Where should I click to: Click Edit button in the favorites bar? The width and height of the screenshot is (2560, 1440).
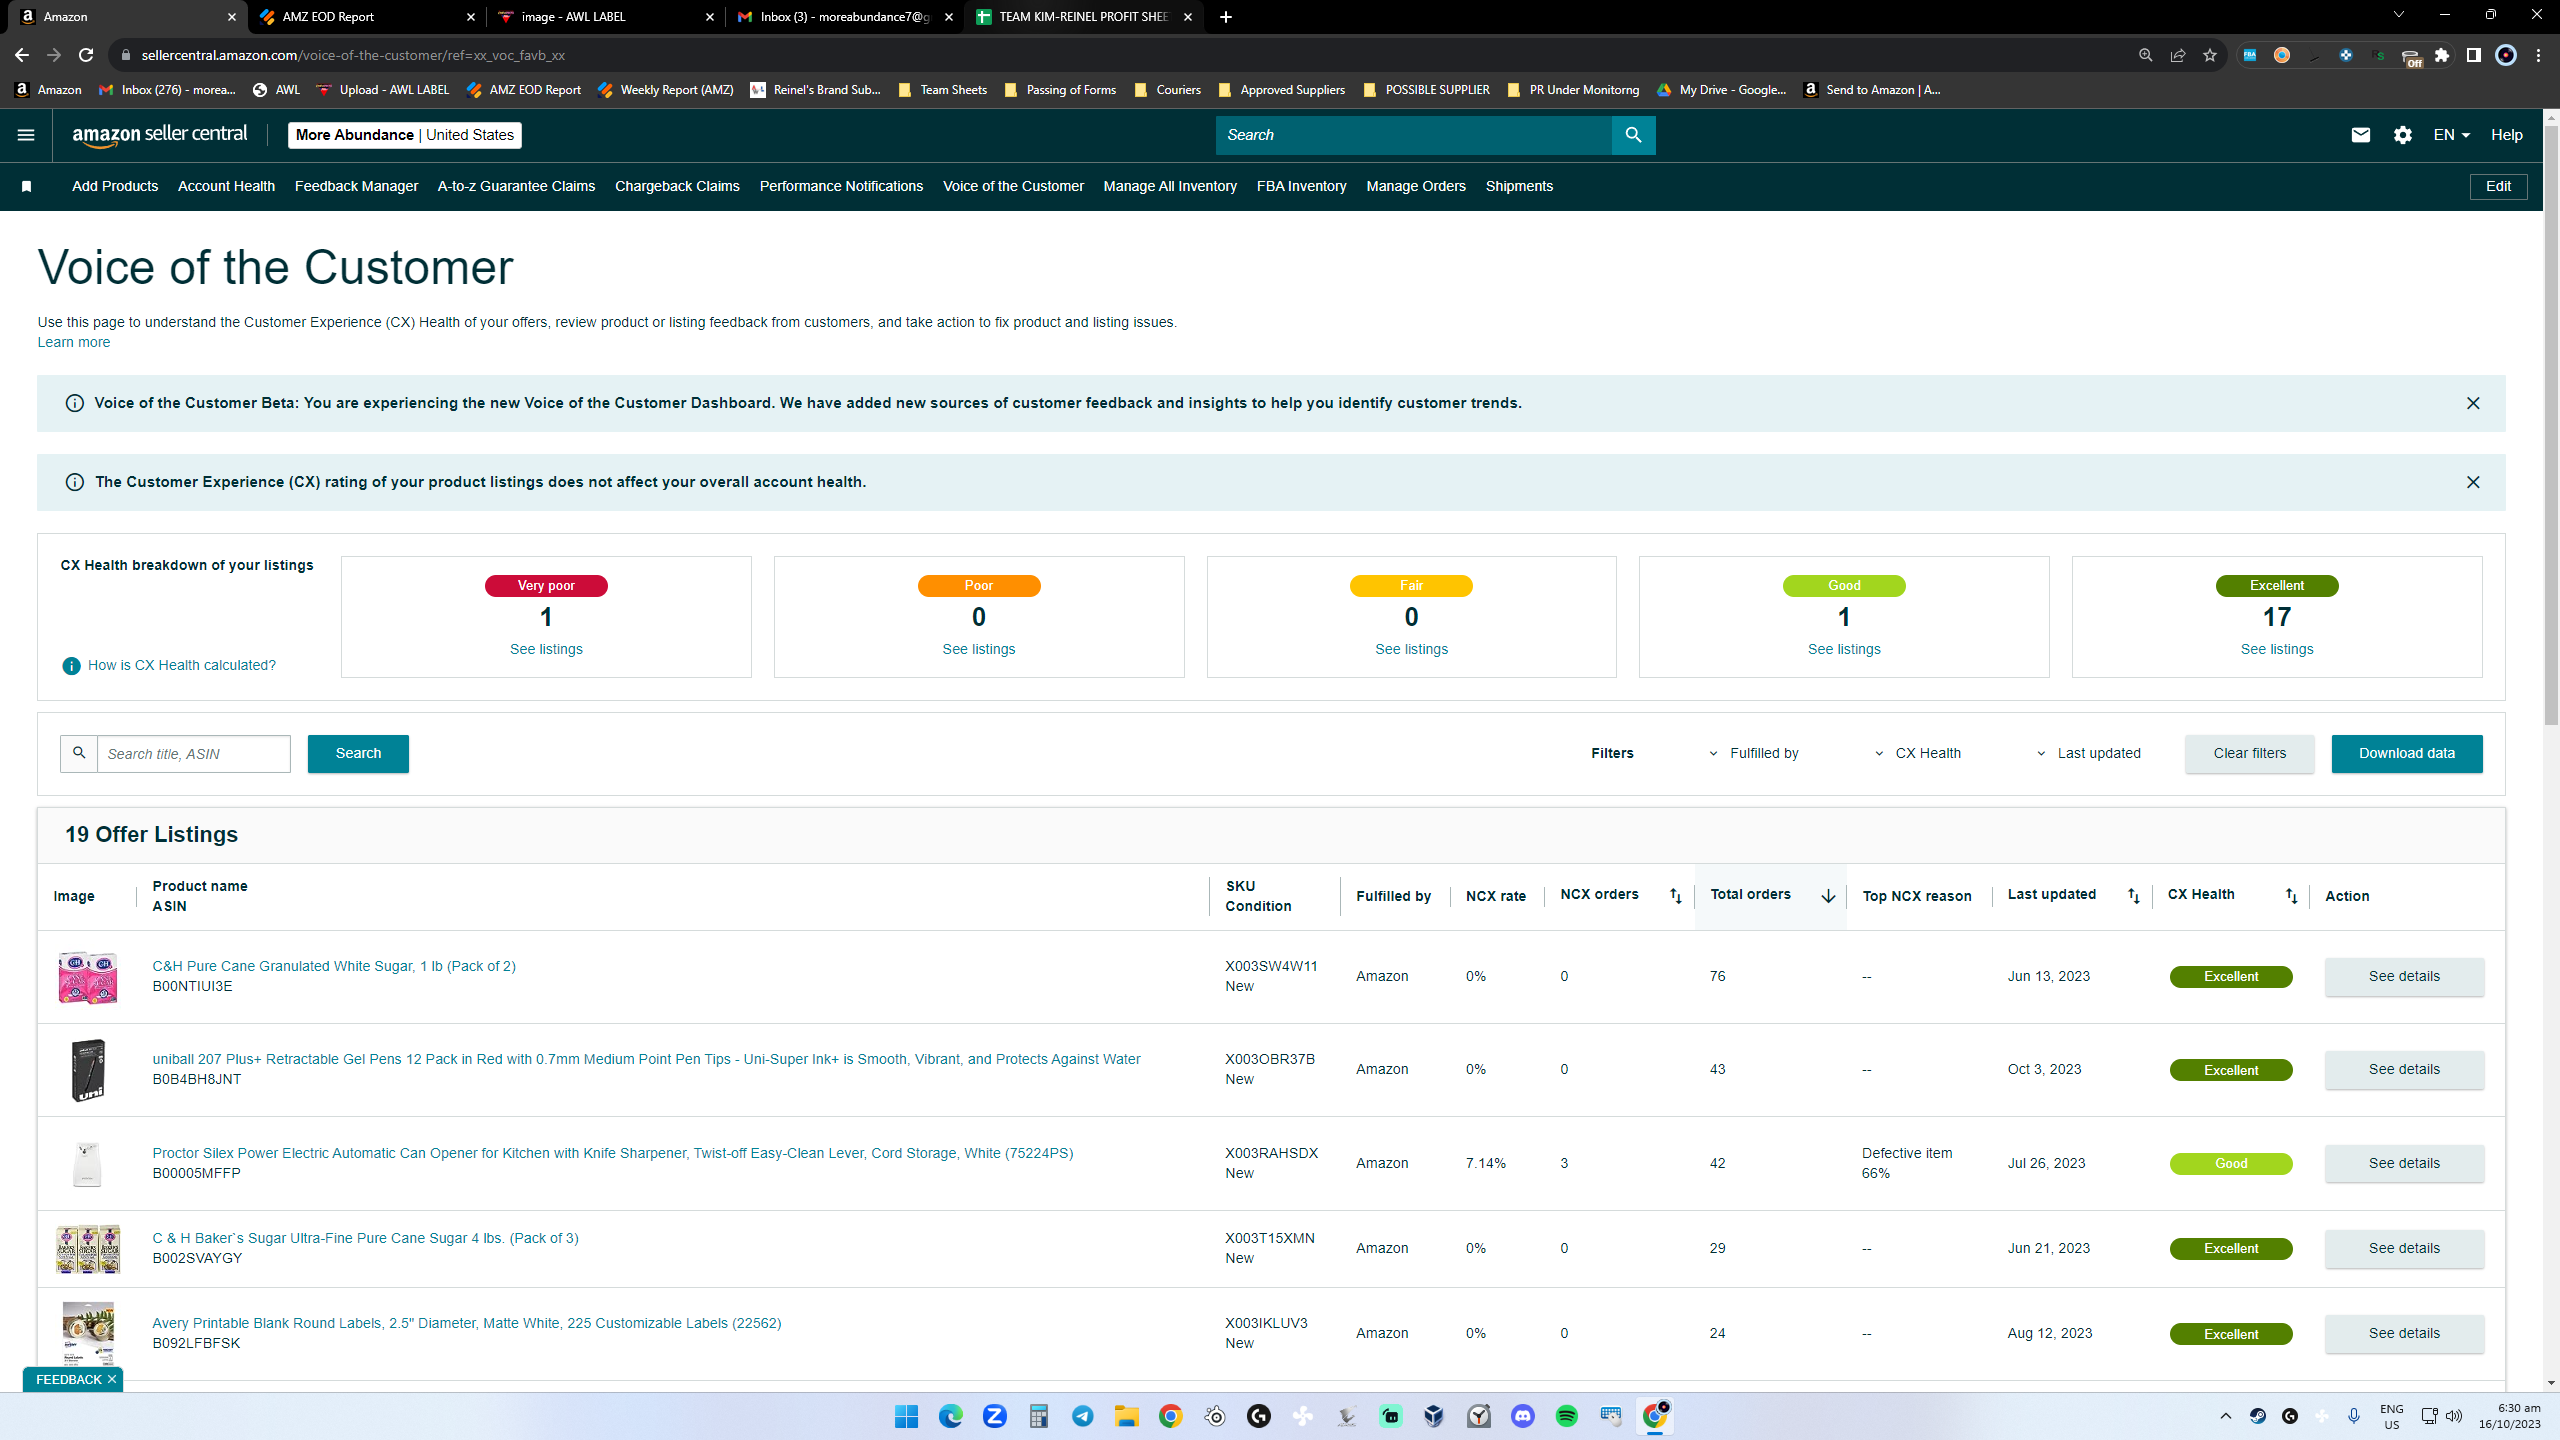pyautogui.click(x=2498, y=187)
